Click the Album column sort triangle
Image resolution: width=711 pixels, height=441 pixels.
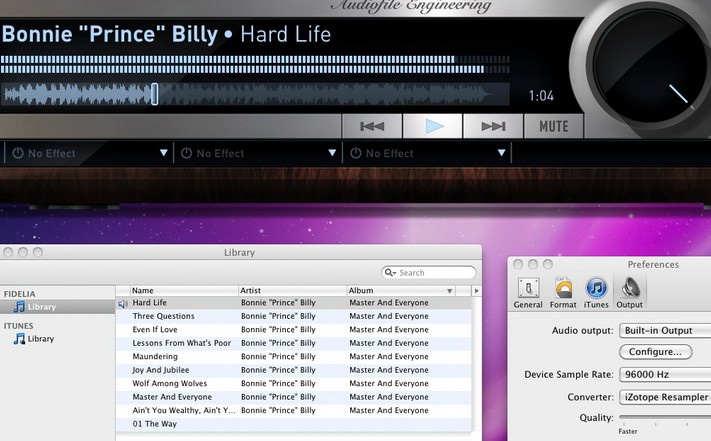449,291
